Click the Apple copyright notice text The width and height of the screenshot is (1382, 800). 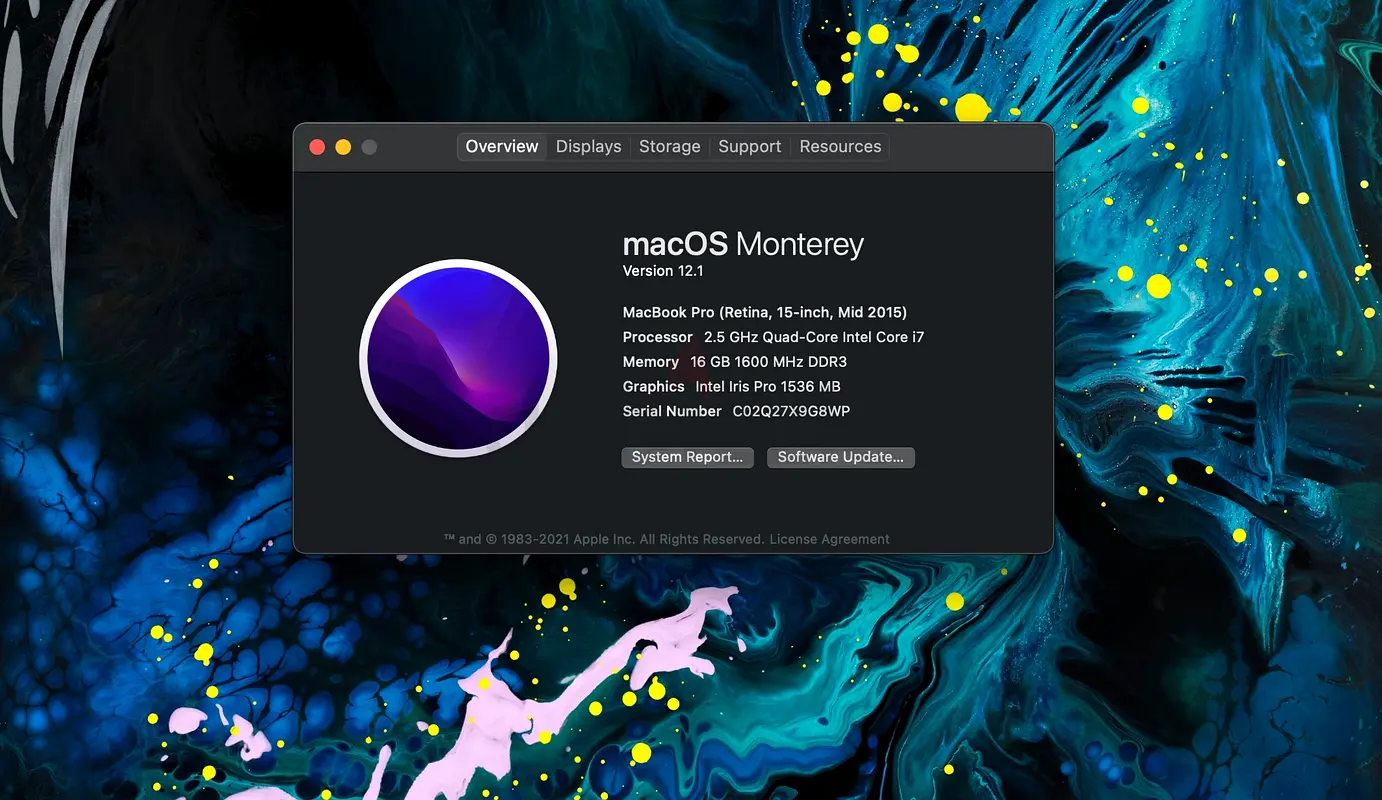click(x=604, y=539)
